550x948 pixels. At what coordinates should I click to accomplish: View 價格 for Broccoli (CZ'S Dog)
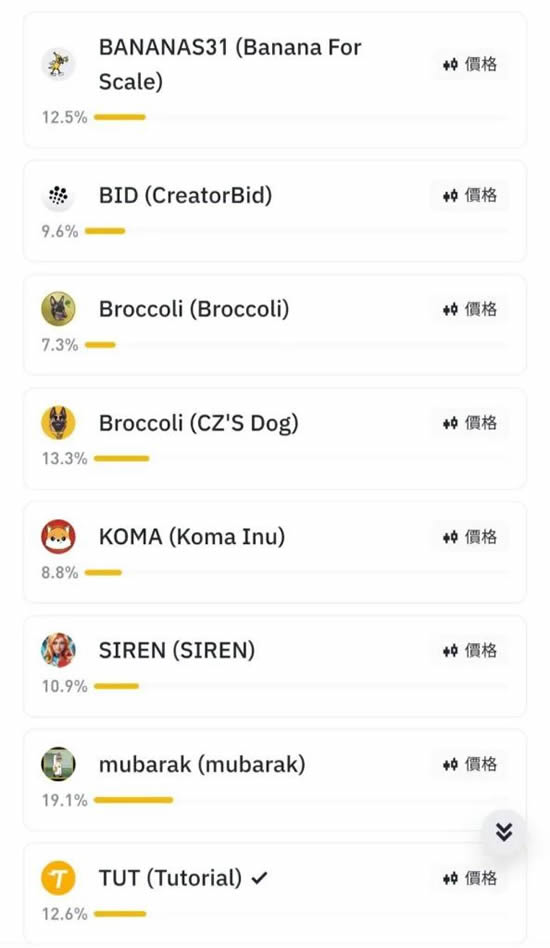point(470,423)
